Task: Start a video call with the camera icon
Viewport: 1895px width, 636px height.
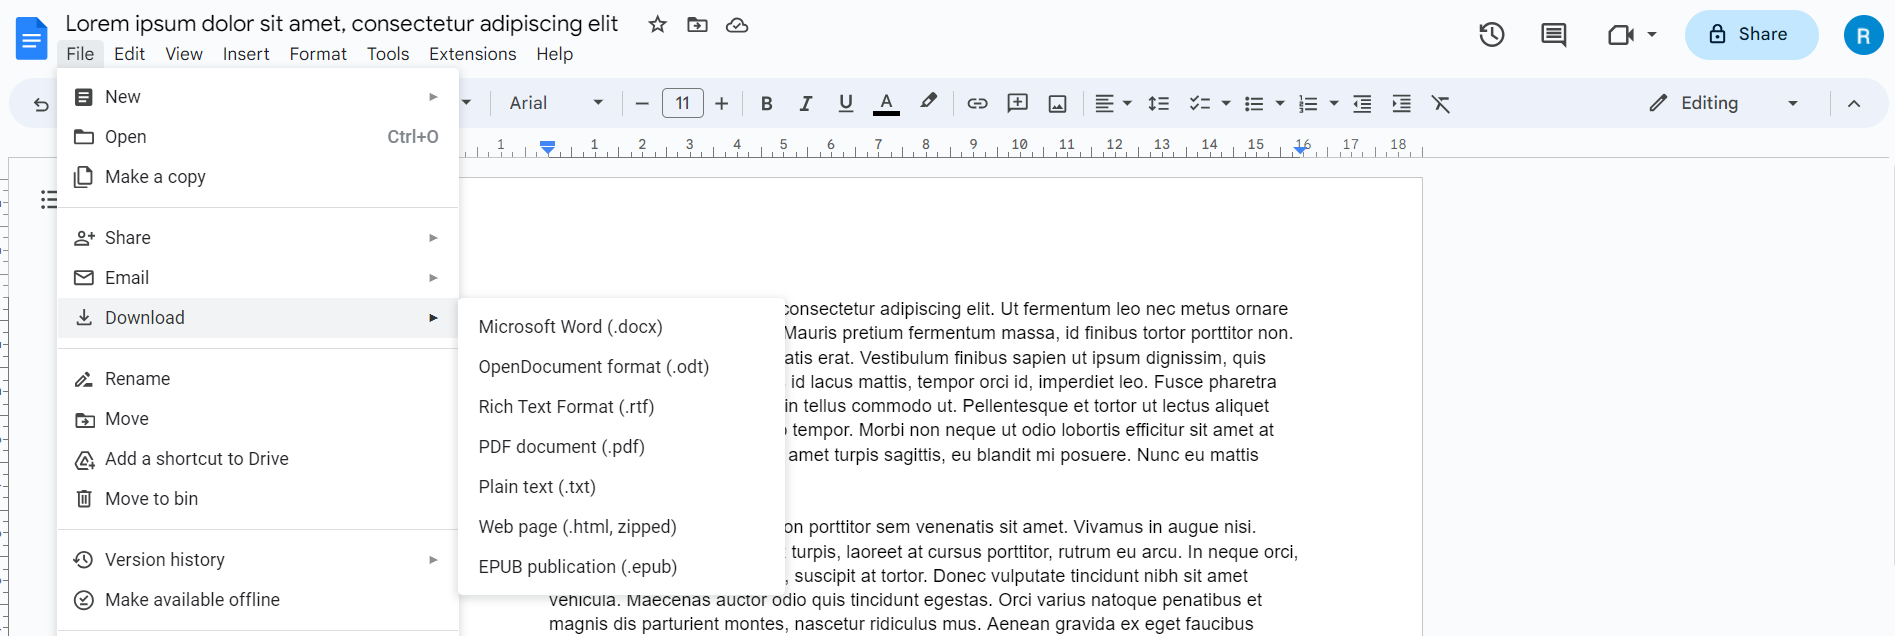Action: [x=1620, y=35]
